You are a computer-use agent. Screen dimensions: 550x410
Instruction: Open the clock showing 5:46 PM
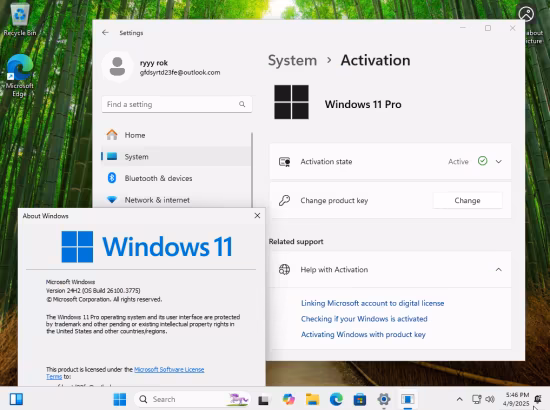pos(517,399)
